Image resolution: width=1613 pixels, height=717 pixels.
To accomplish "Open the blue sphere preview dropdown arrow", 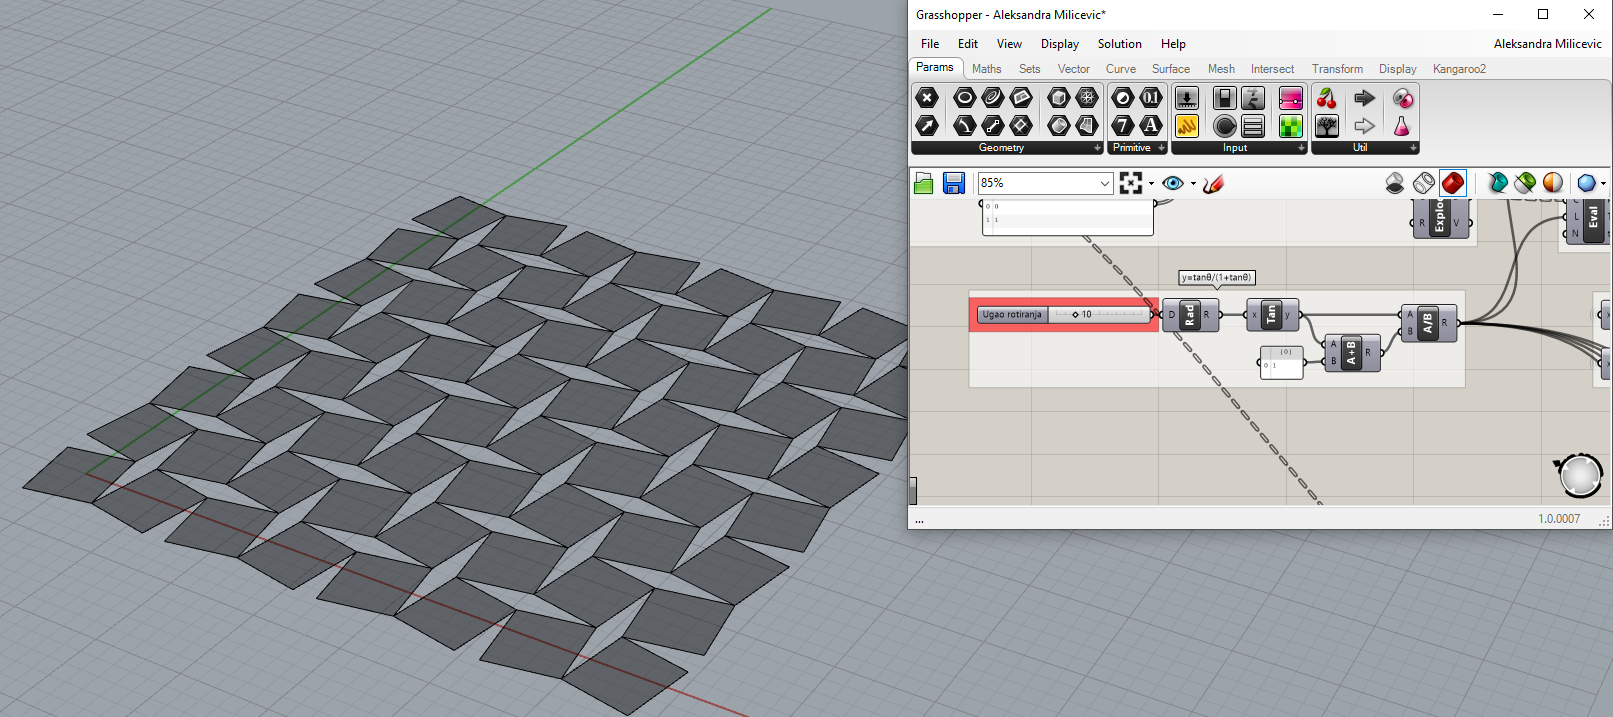I will [1603, 183].
